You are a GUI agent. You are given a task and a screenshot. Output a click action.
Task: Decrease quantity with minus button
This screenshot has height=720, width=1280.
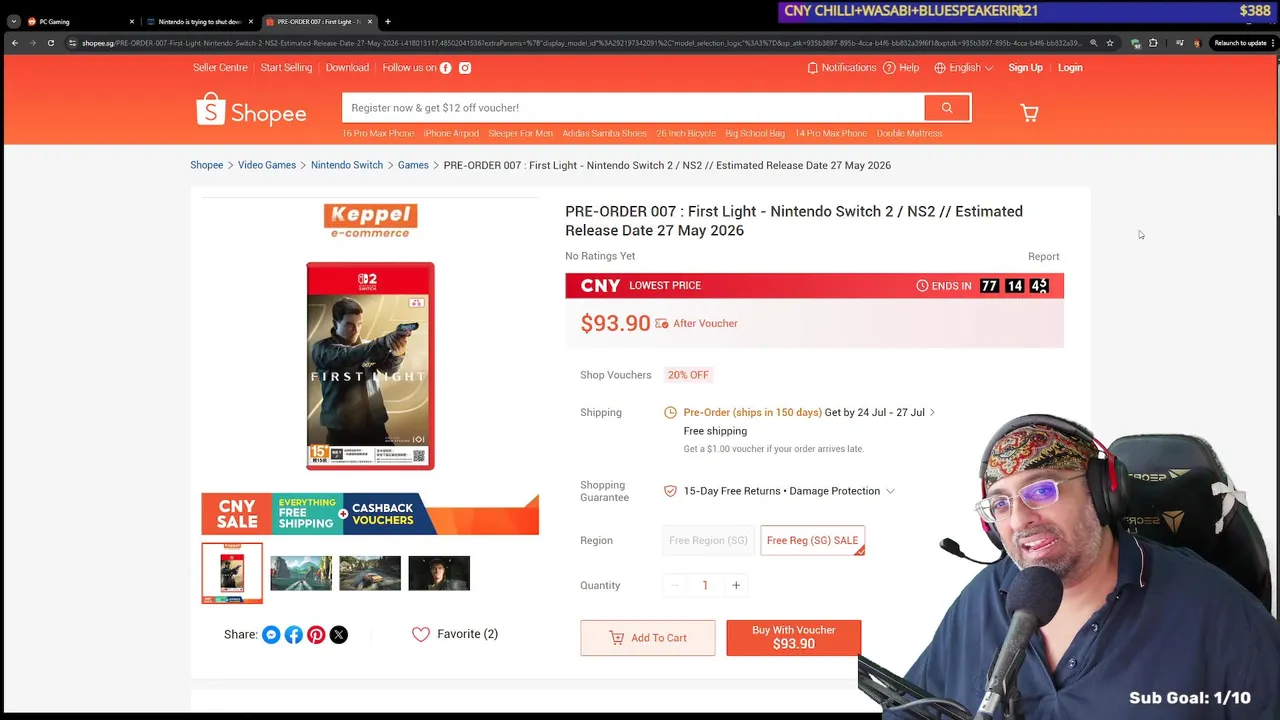[x=674, y=585]
